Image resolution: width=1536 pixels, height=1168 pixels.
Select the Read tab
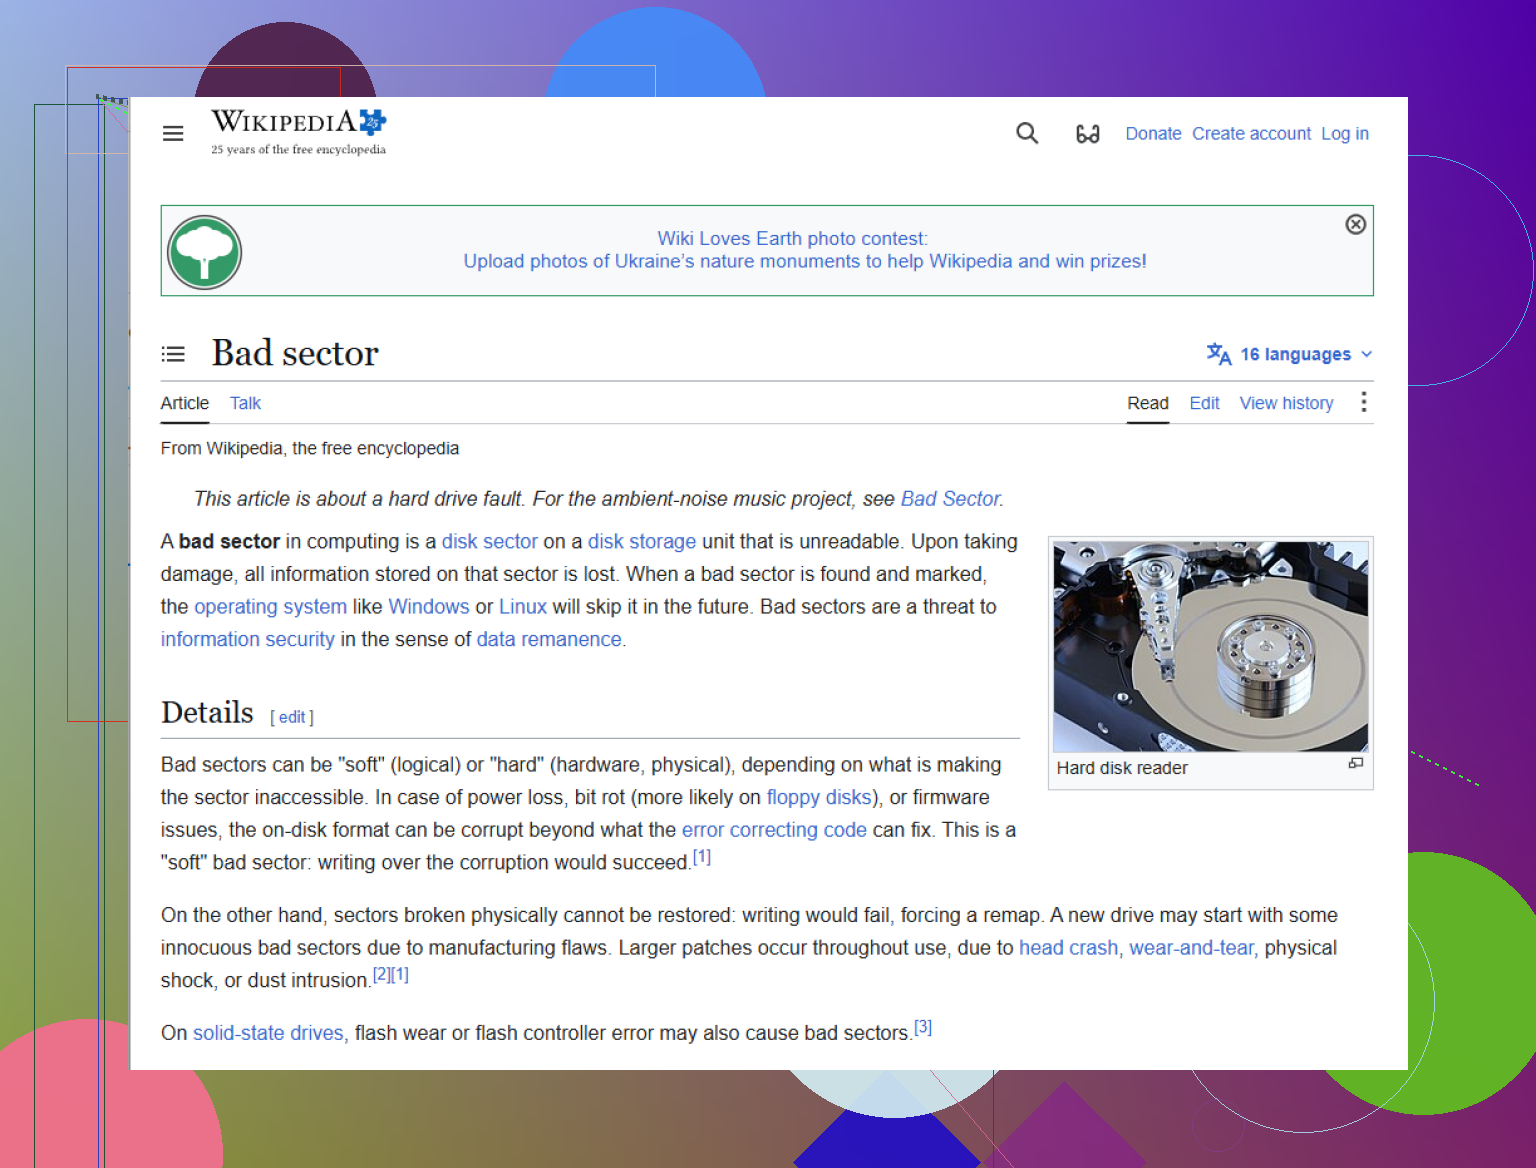(x=1148, y=403)
